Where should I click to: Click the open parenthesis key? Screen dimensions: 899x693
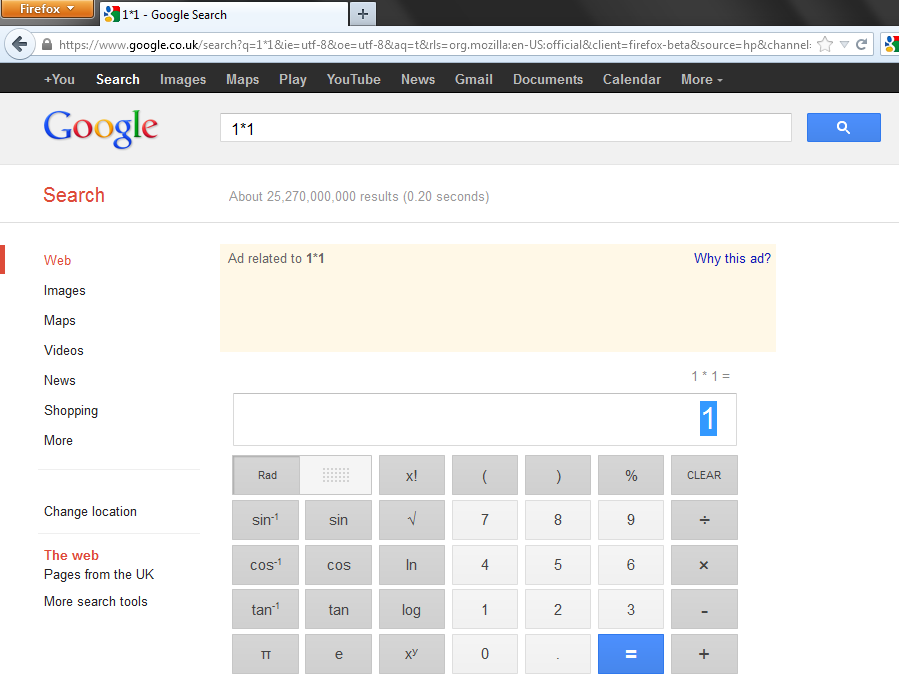[484, 475]
